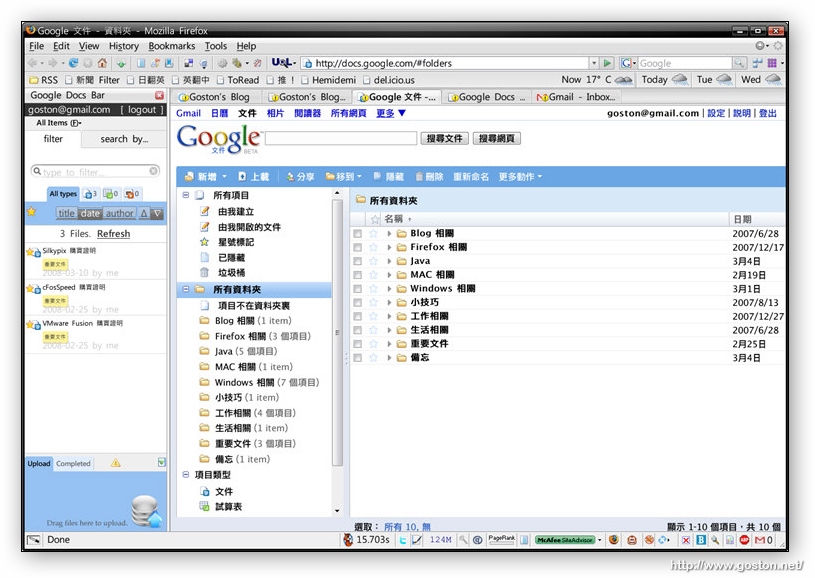Sort Docs Bar list descending
815x578 pixels.
(x=157, y=213)
